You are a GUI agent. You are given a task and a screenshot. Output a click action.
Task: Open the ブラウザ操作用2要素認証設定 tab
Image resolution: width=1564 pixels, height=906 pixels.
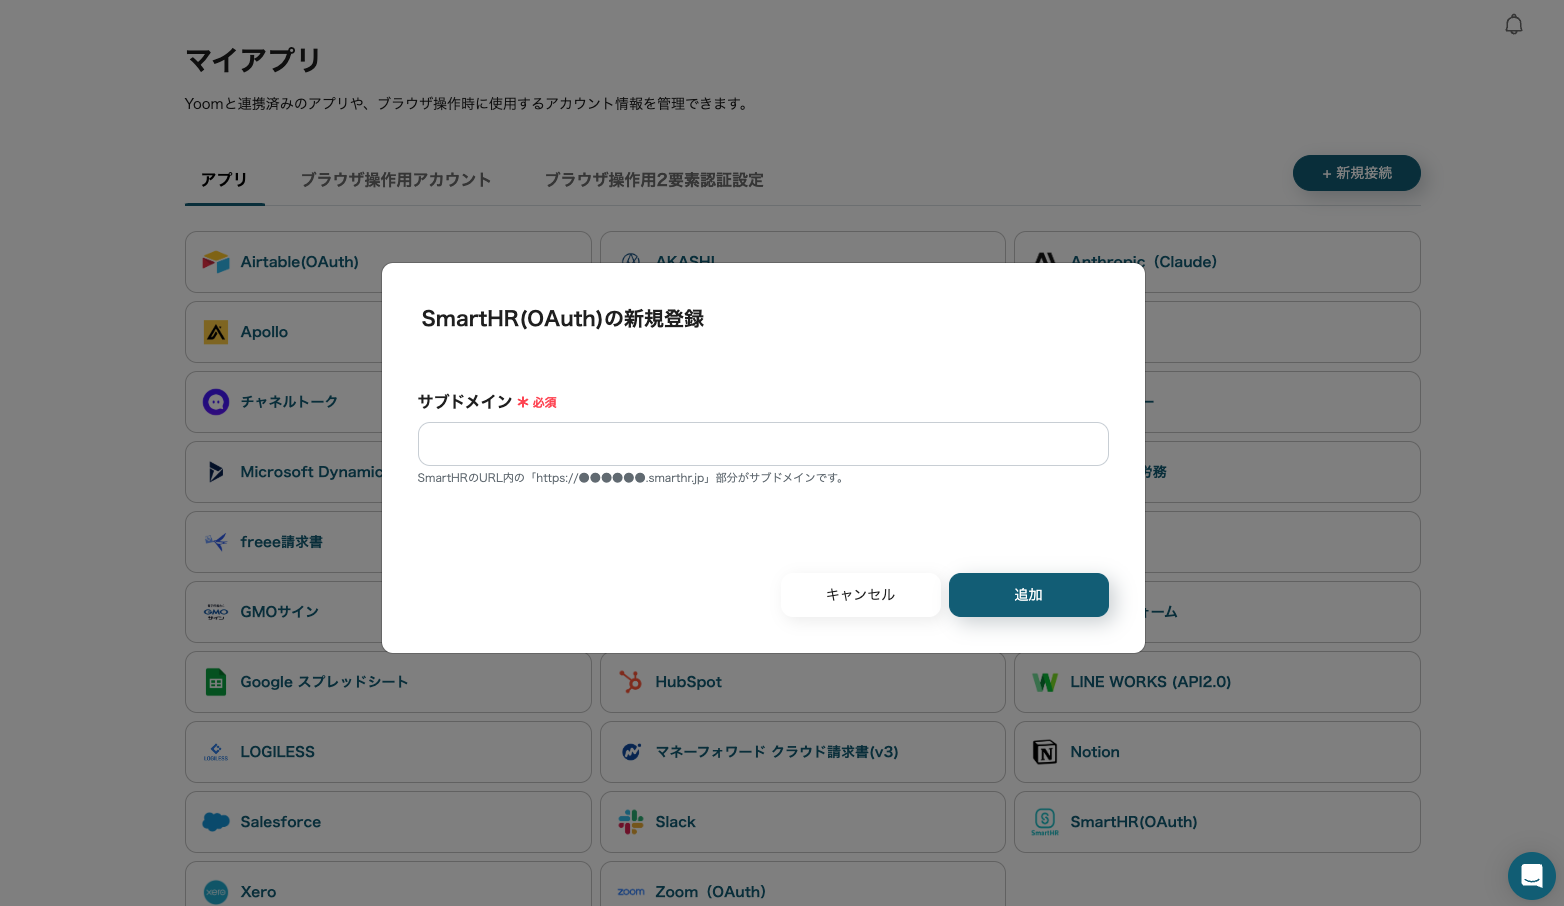click(x=654, y=180)
